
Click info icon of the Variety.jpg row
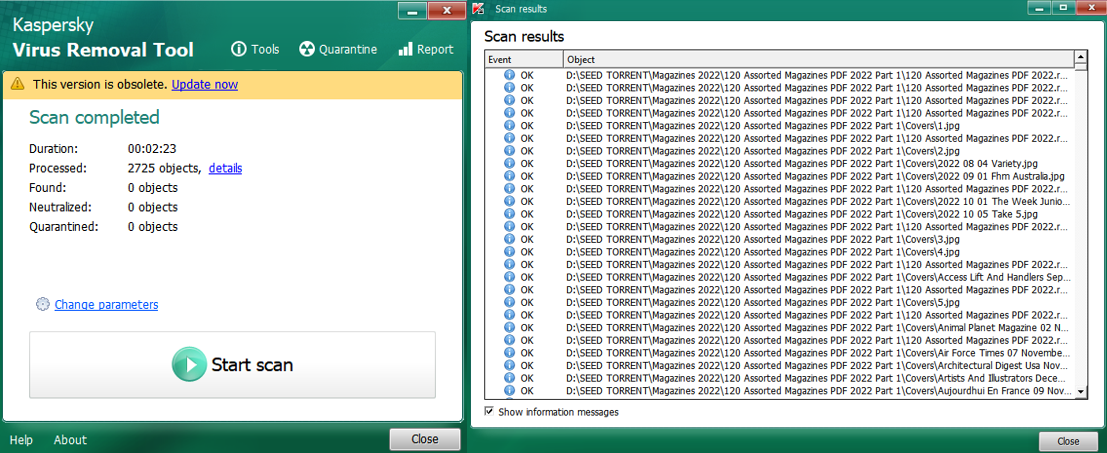[509, 163]
